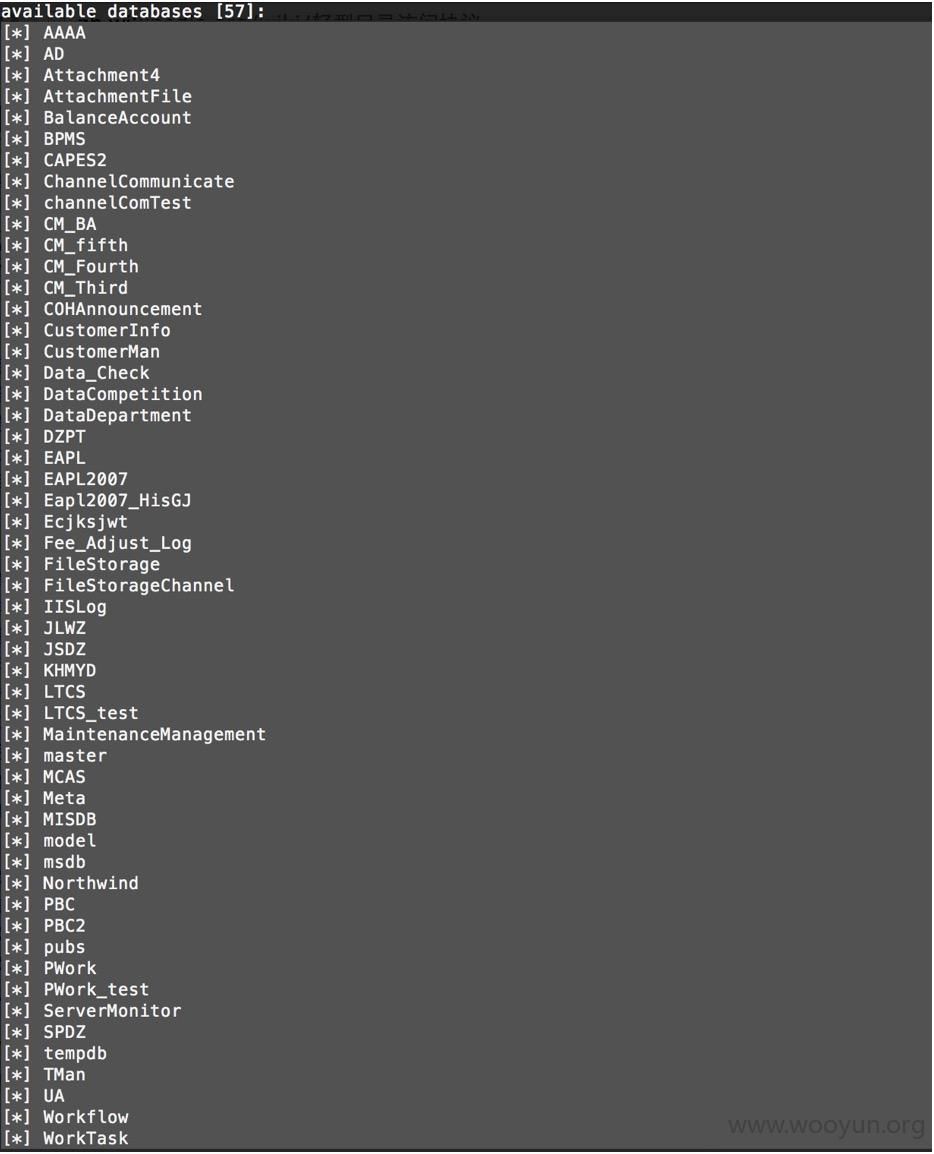Click the Eapl2007_HisGJ database line
This screenshot has height=1154, width=934.
coord(117,500)
